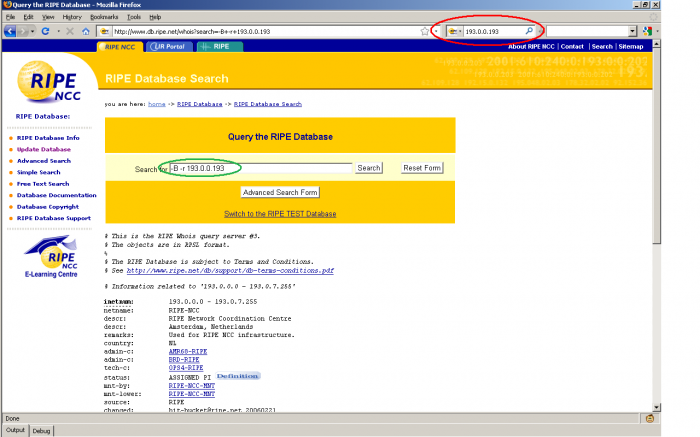700x437 pixels.
Task: Click the home breadcrumb link
Action: tap(157, 104)
